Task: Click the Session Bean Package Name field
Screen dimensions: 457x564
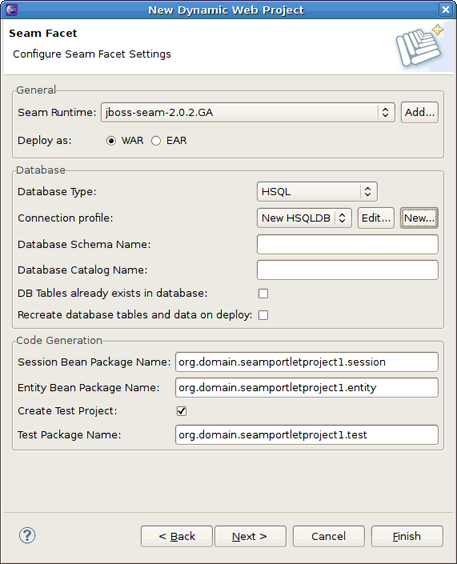Action: [x=307, y=362]
